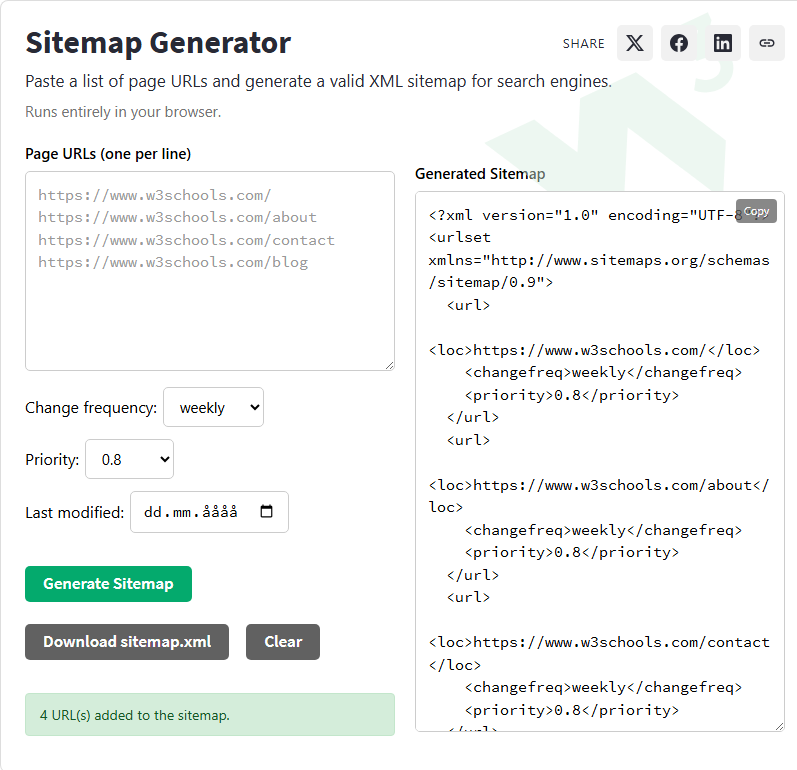Open the Priority dropdown
This screenshot has width=797, height=770.
(130, 459)
